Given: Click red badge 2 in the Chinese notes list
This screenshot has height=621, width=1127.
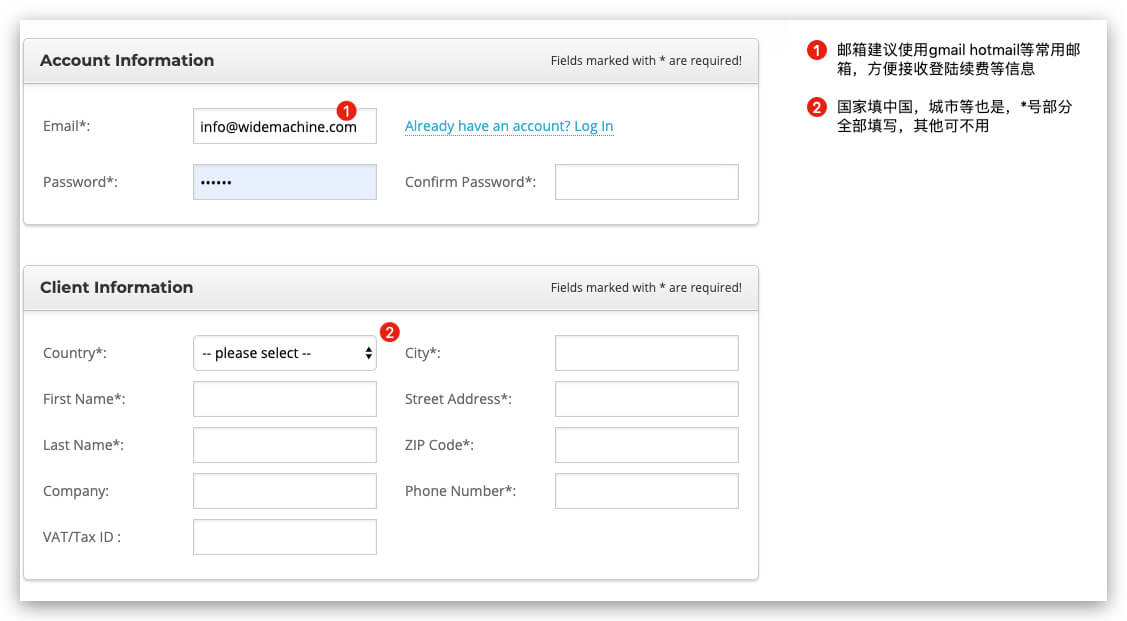Looking at the screenshot, I should coord(817,108).
